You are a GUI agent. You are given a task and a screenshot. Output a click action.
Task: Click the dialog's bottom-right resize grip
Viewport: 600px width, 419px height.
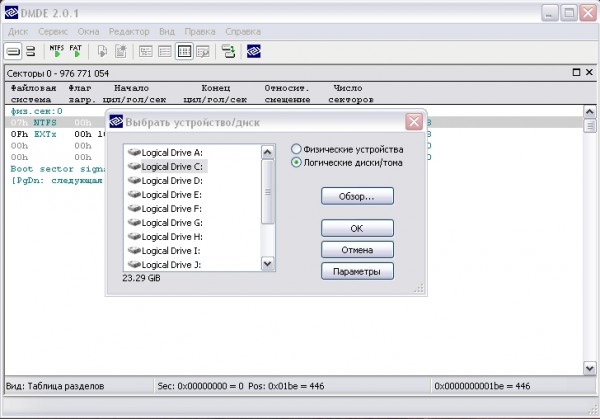point(419,288)
